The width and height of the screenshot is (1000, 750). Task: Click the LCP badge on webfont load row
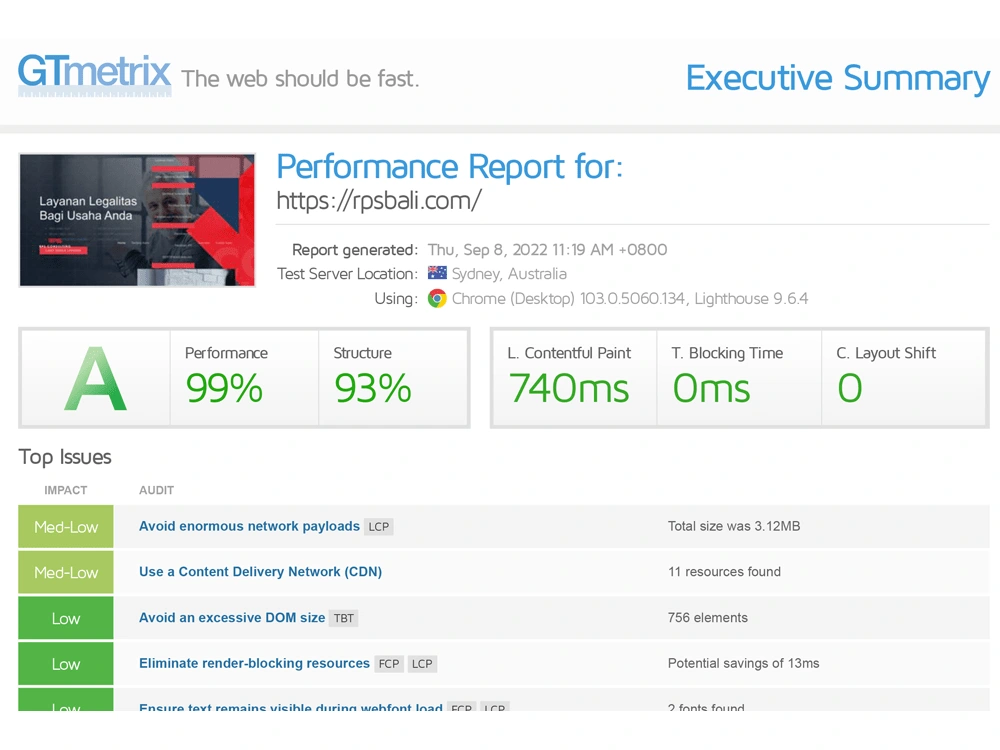click(495, 709)
